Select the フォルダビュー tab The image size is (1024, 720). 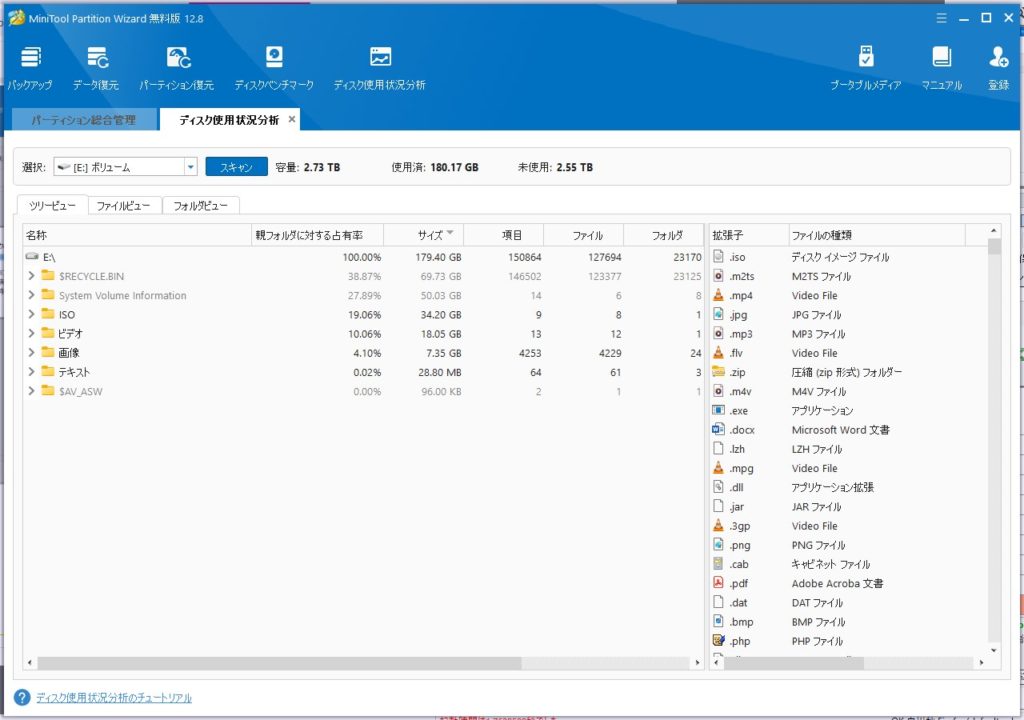coord(200,206)
